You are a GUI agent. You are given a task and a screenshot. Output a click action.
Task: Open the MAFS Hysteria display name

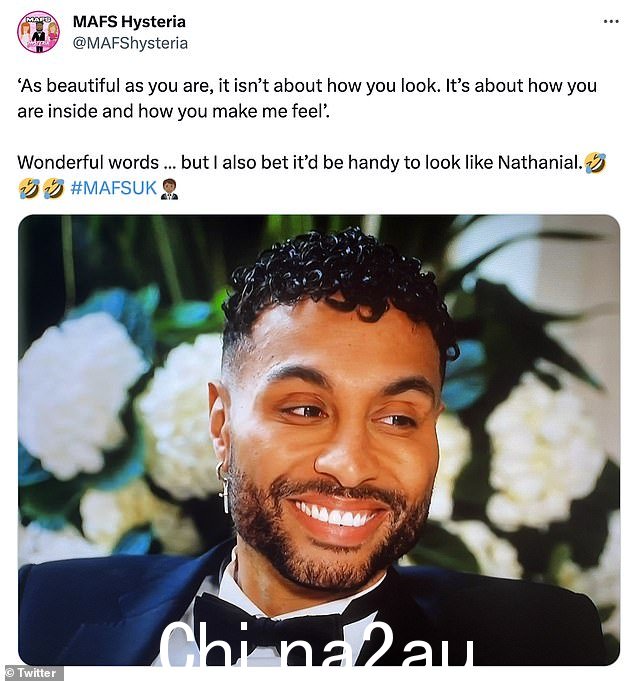pos(129,21)
